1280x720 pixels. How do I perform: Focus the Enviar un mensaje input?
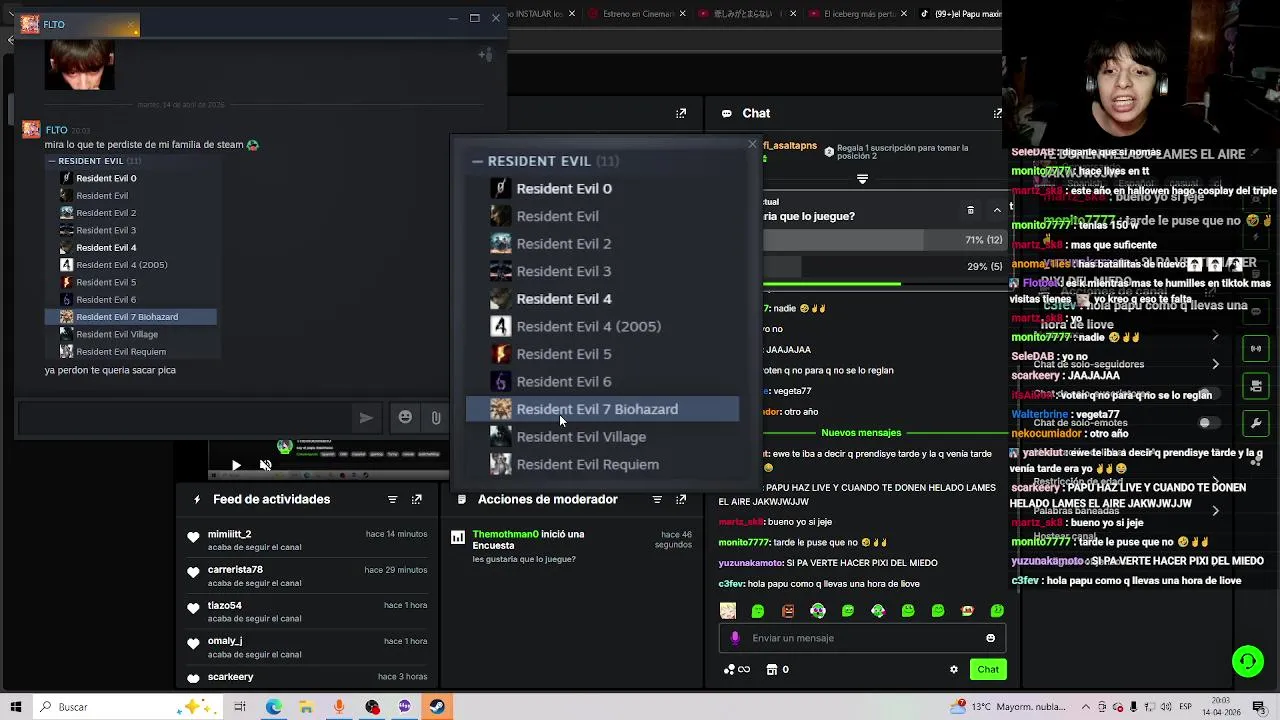860,638
